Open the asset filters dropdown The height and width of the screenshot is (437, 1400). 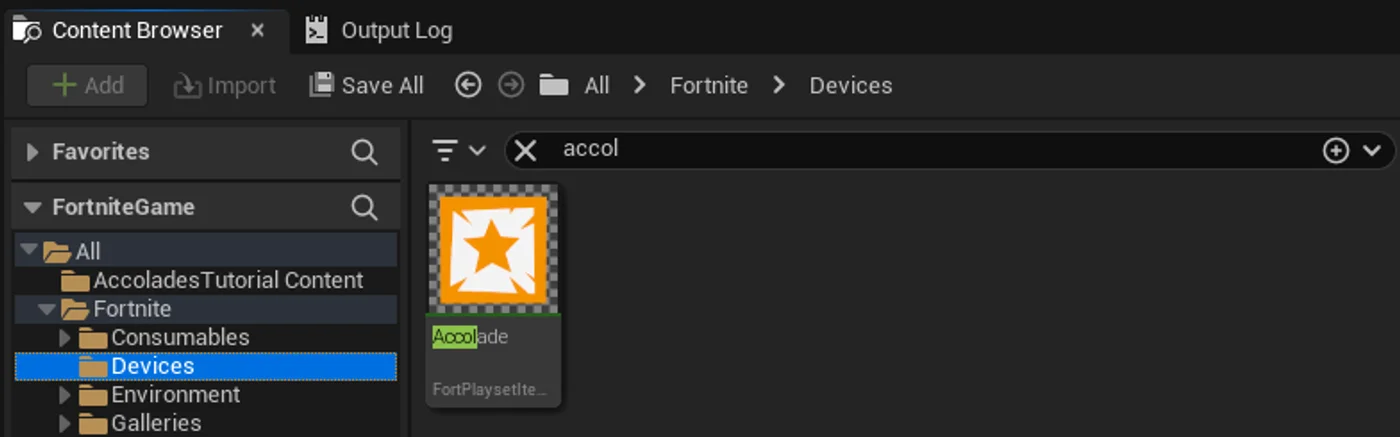point(458,150)
